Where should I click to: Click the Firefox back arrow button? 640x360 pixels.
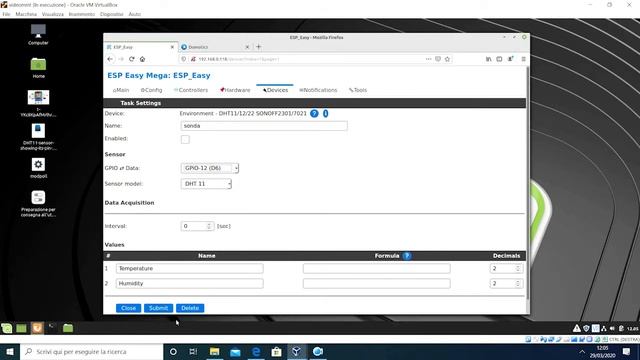point(110,59)
